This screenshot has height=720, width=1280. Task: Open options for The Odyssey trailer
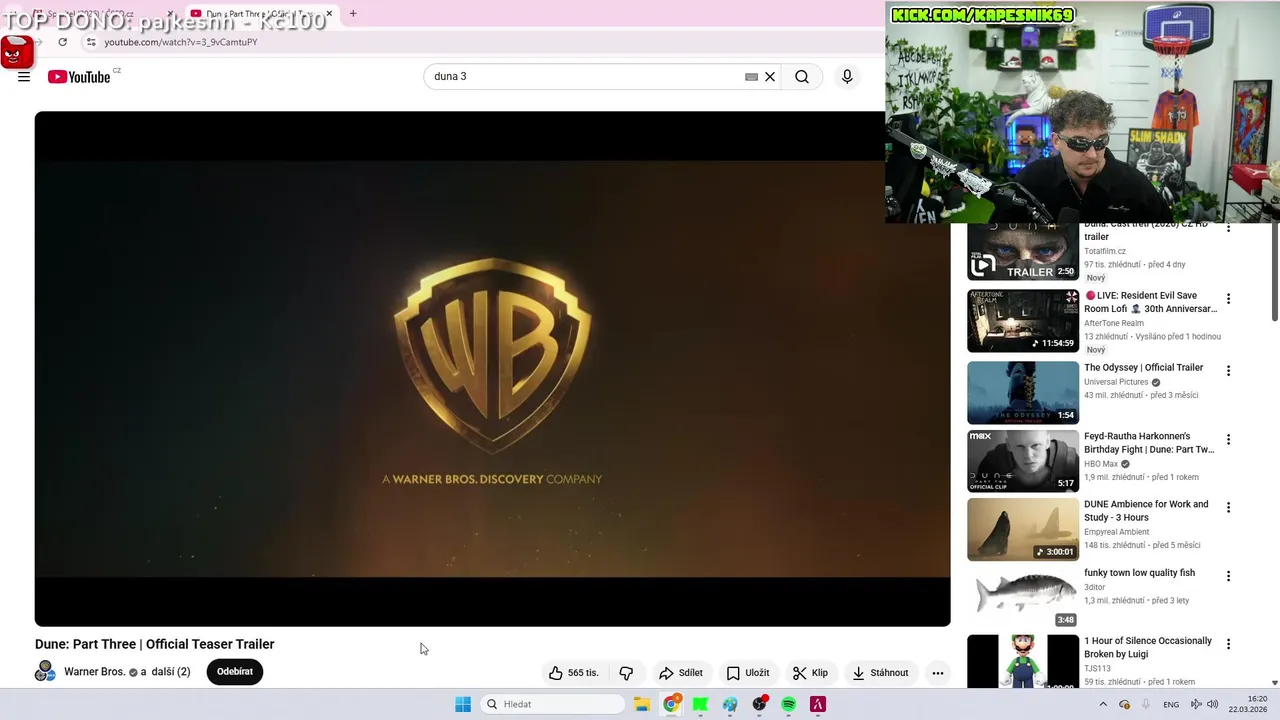(1228, 371)
